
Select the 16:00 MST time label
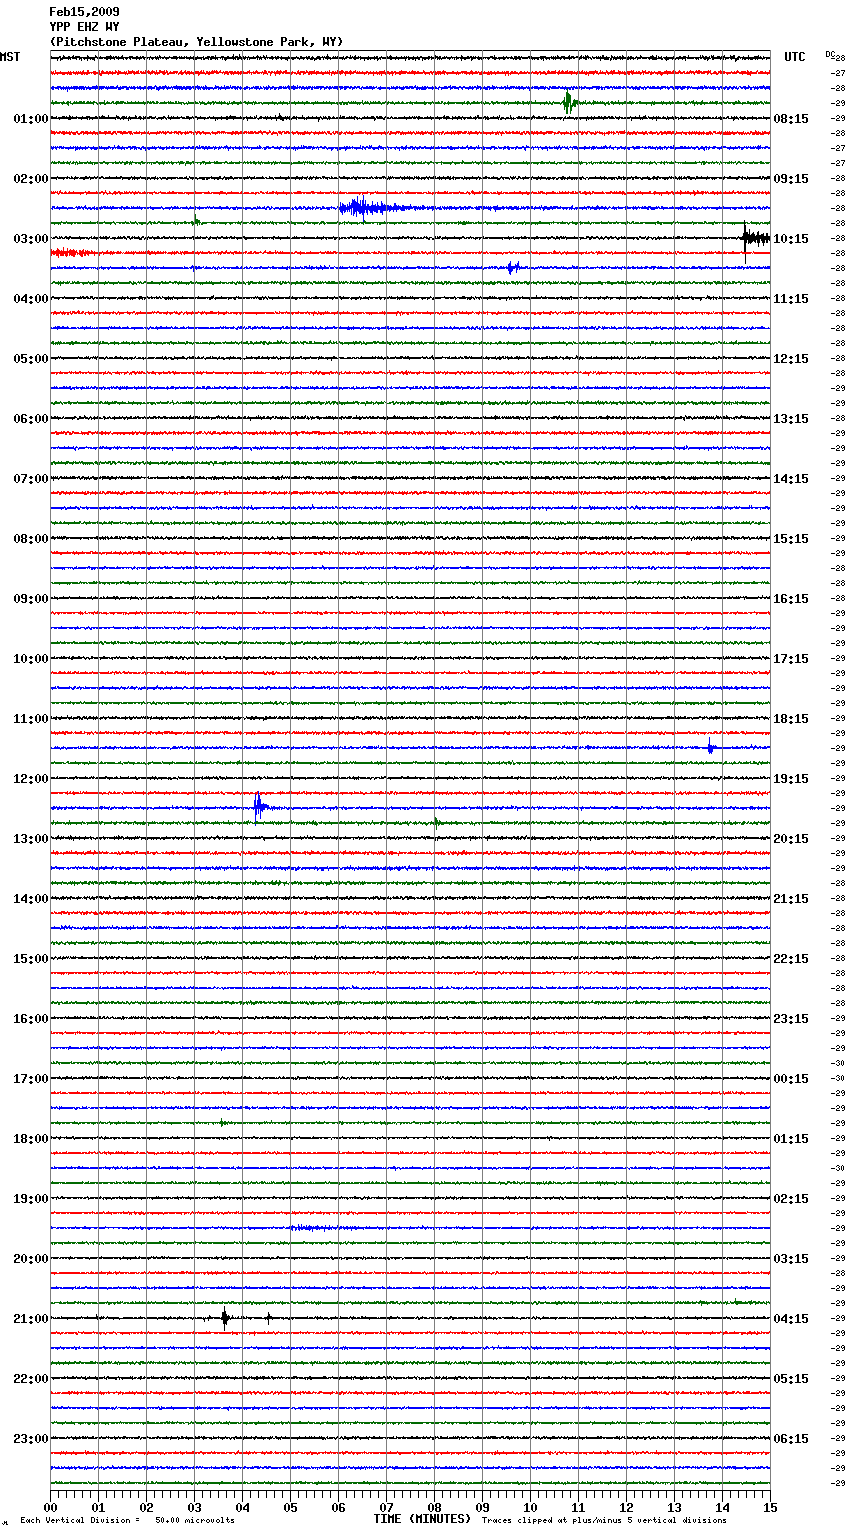tap(31, 1019)
